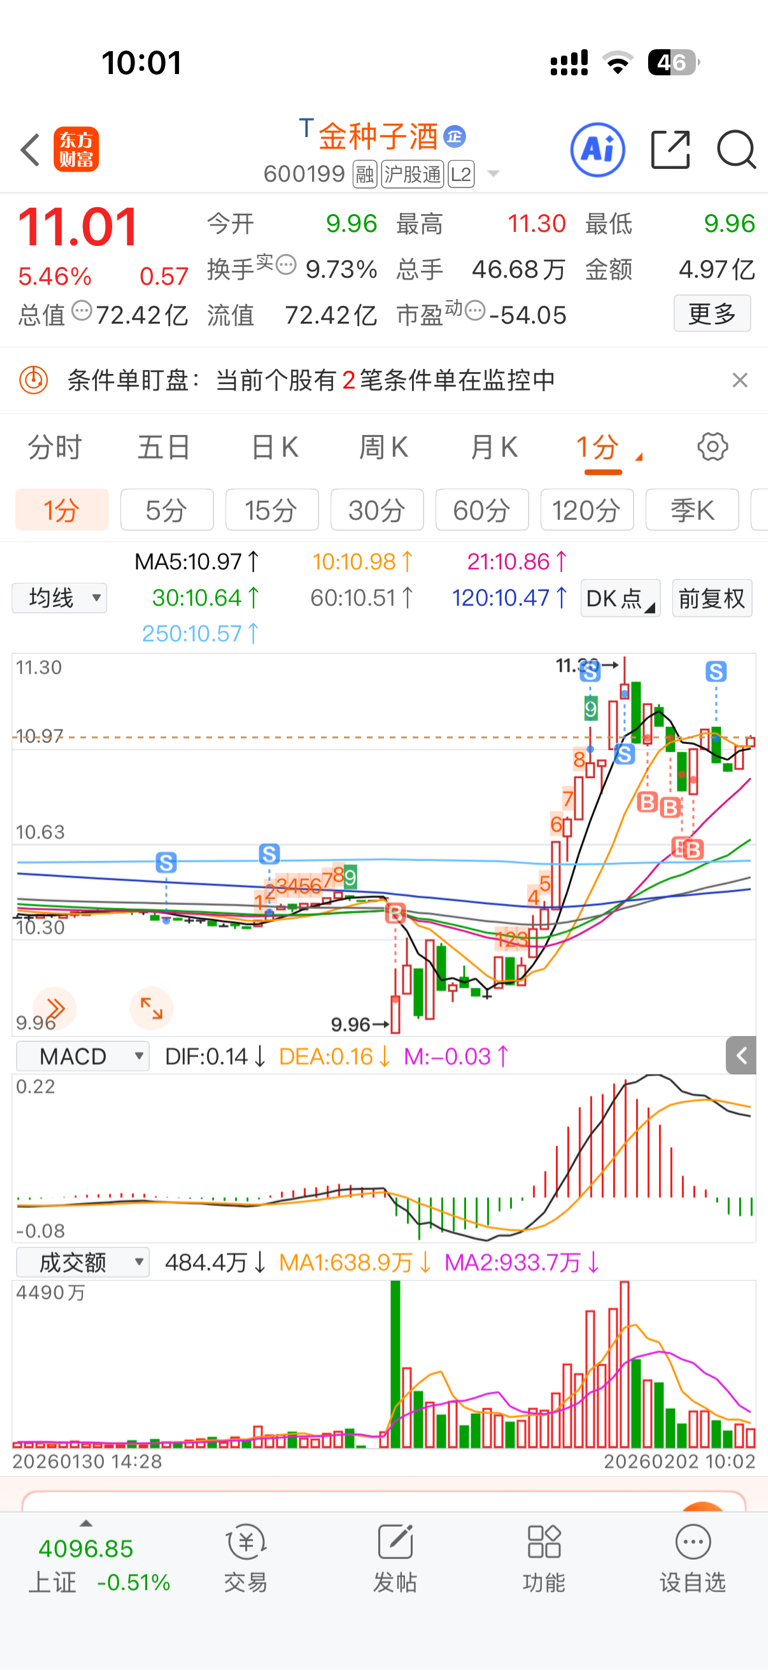The image size is (768, 1670).
Task: Select the 15分 period chip
Action: 272,510
